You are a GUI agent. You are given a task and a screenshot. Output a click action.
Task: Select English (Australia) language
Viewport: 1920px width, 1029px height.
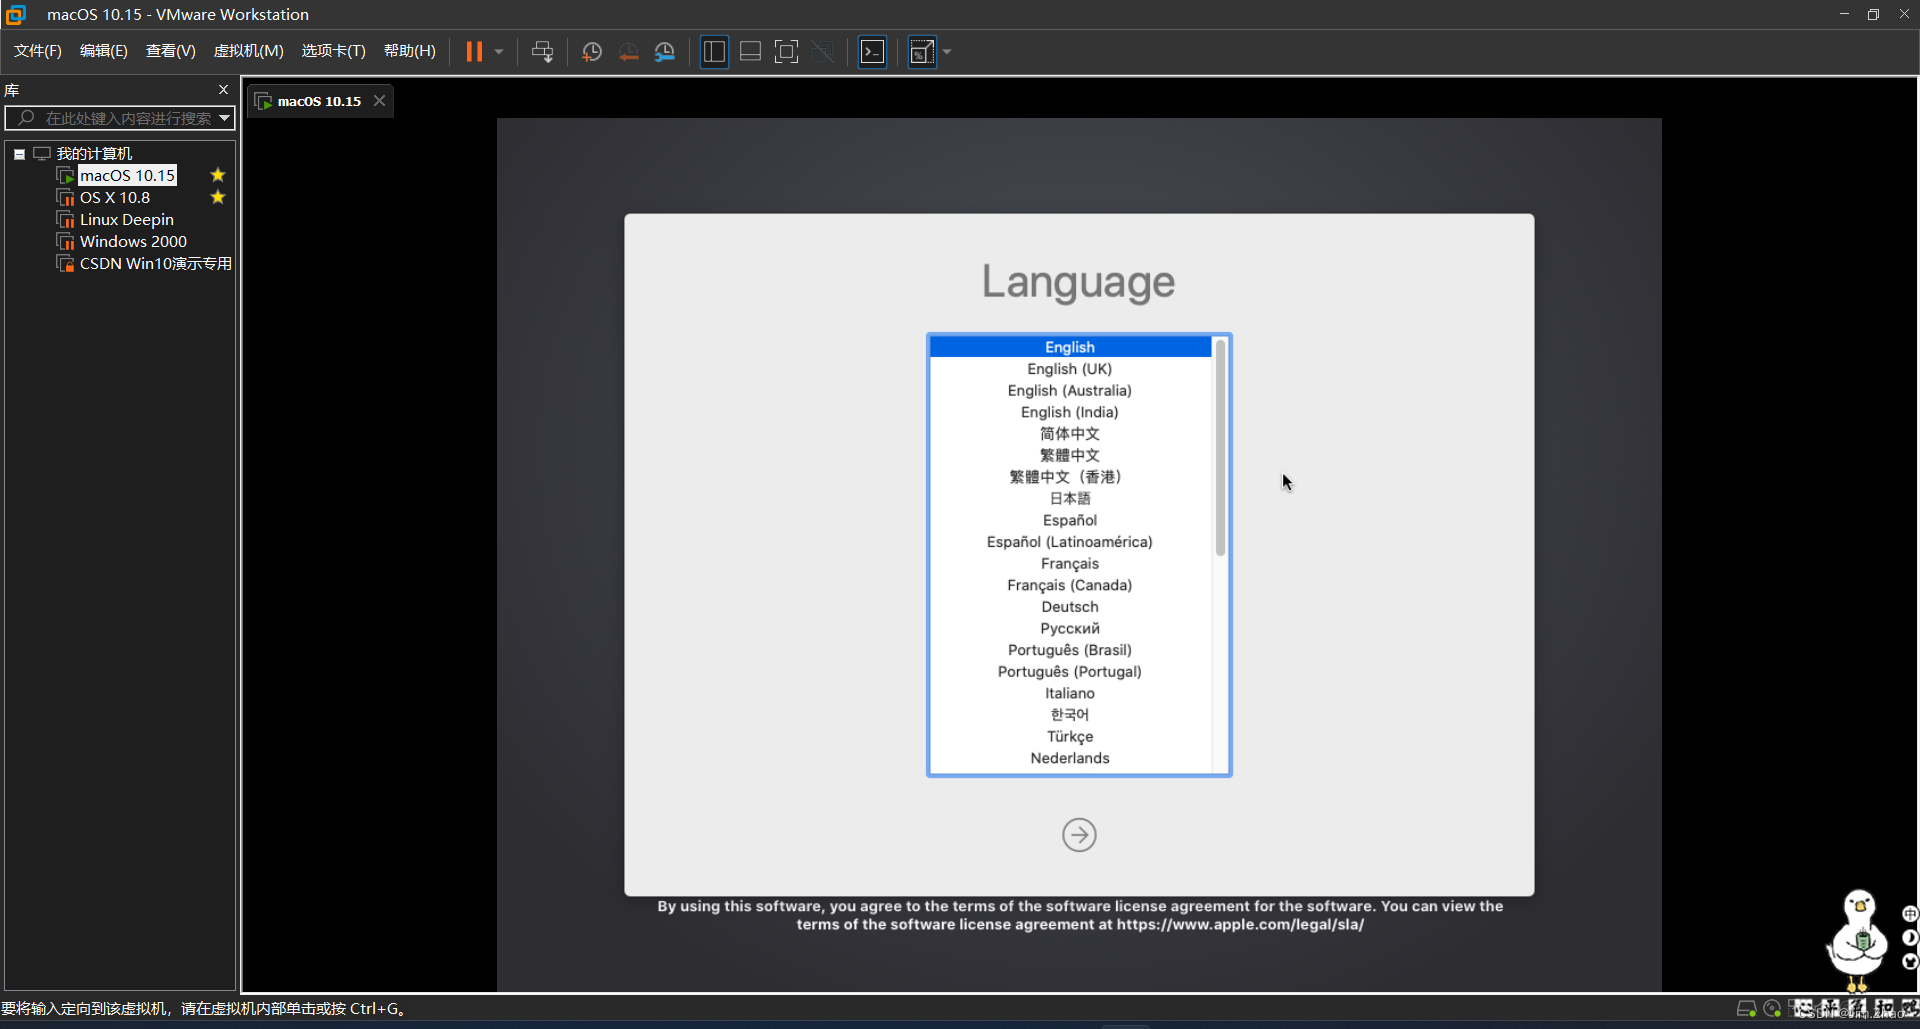1070,391
